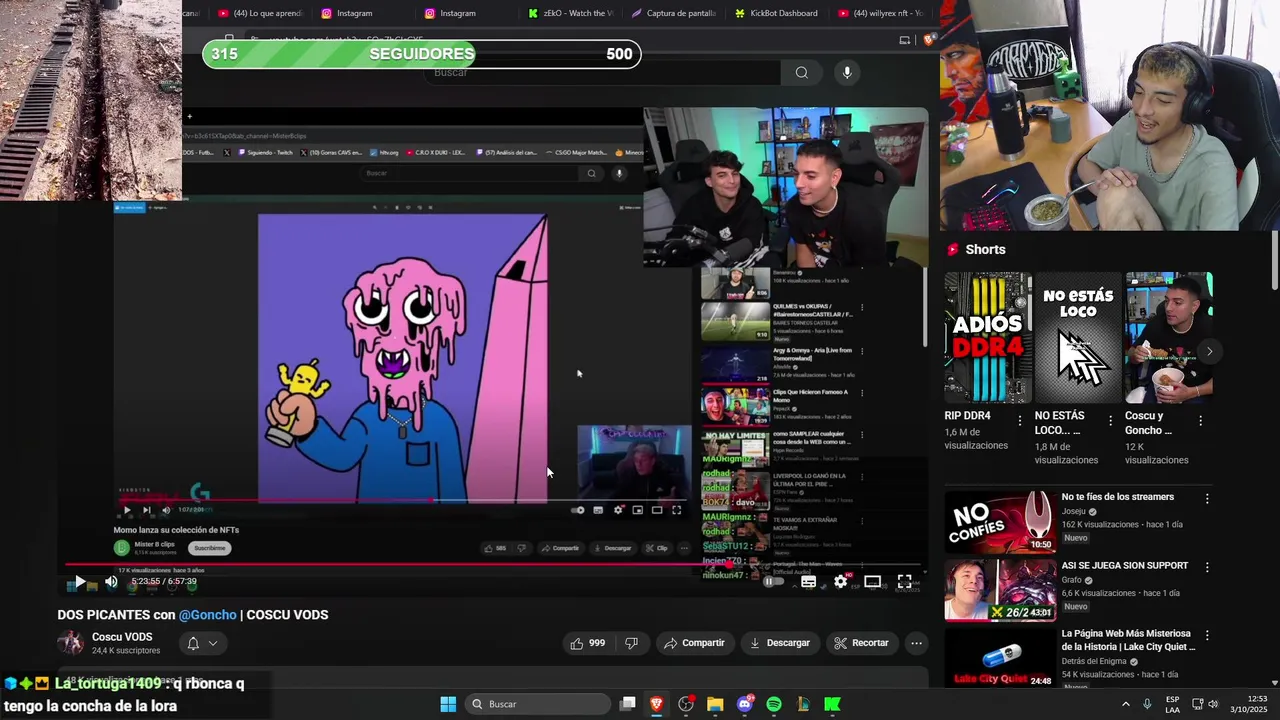Open the Windows Start menu
Image resolution: width=1280 pixels, height=720 pixels.
tap(448, 704)
